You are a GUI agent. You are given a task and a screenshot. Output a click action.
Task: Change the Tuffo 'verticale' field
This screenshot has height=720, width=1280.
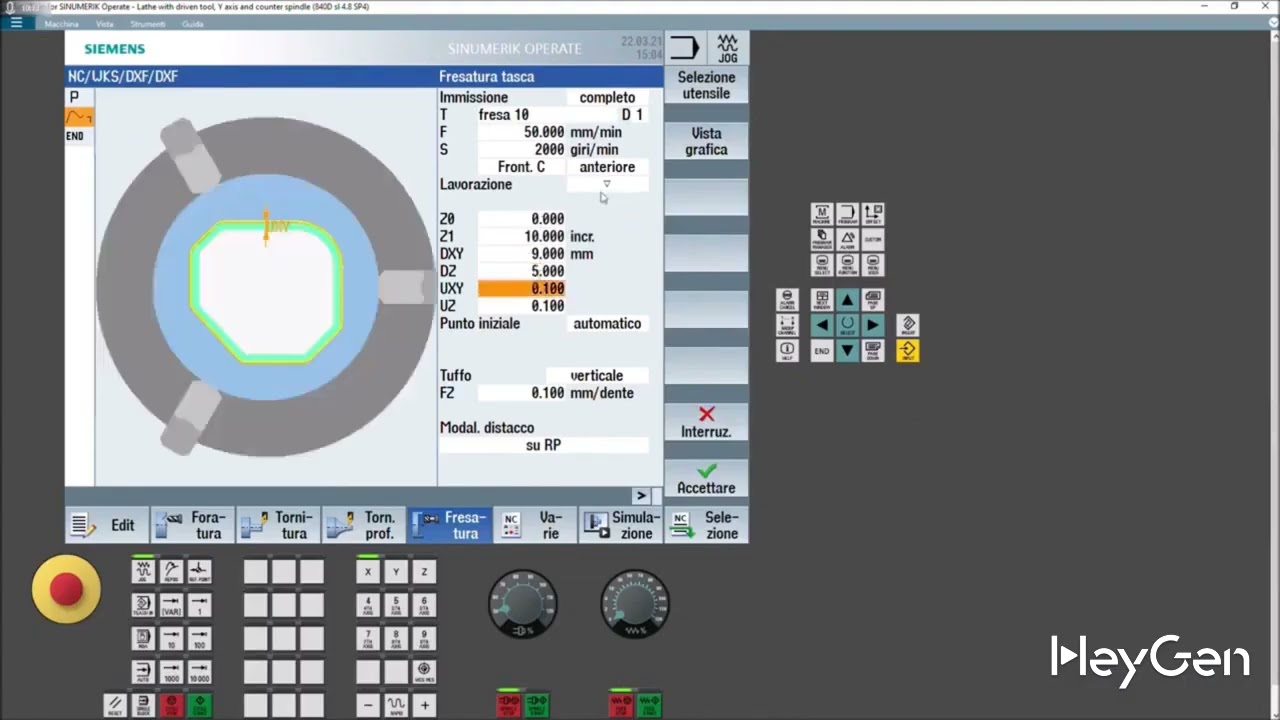596,375
